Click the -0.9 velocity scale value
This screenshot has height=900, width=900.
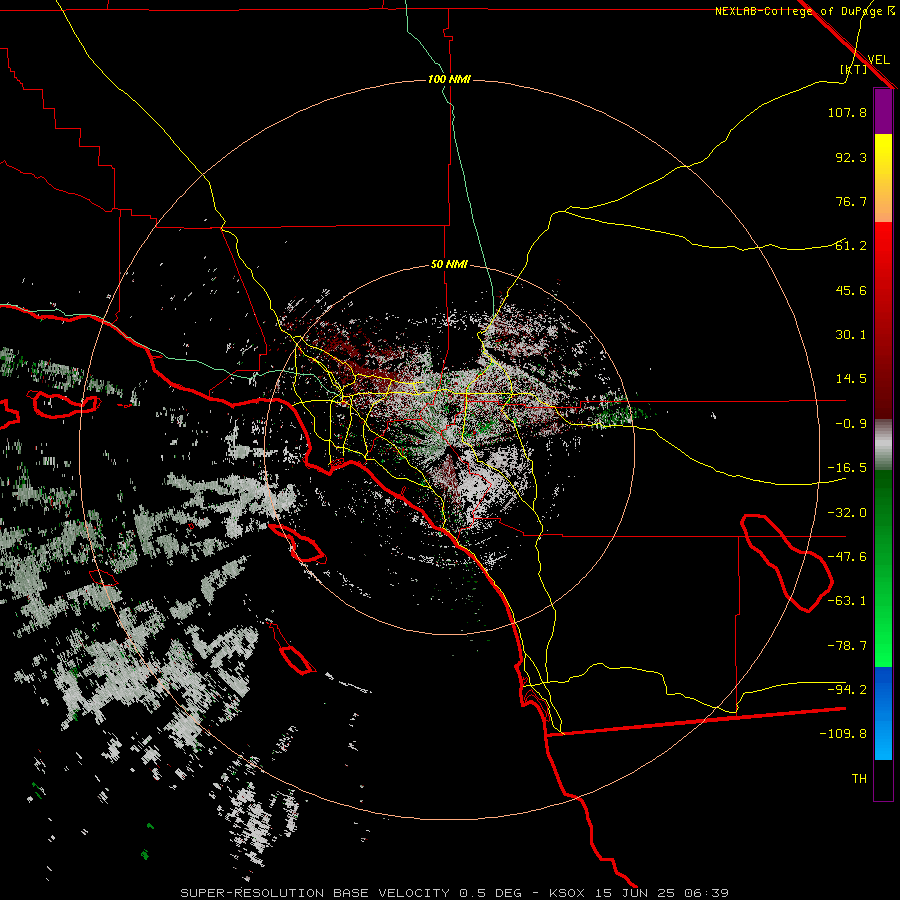[x=851, y=424]
